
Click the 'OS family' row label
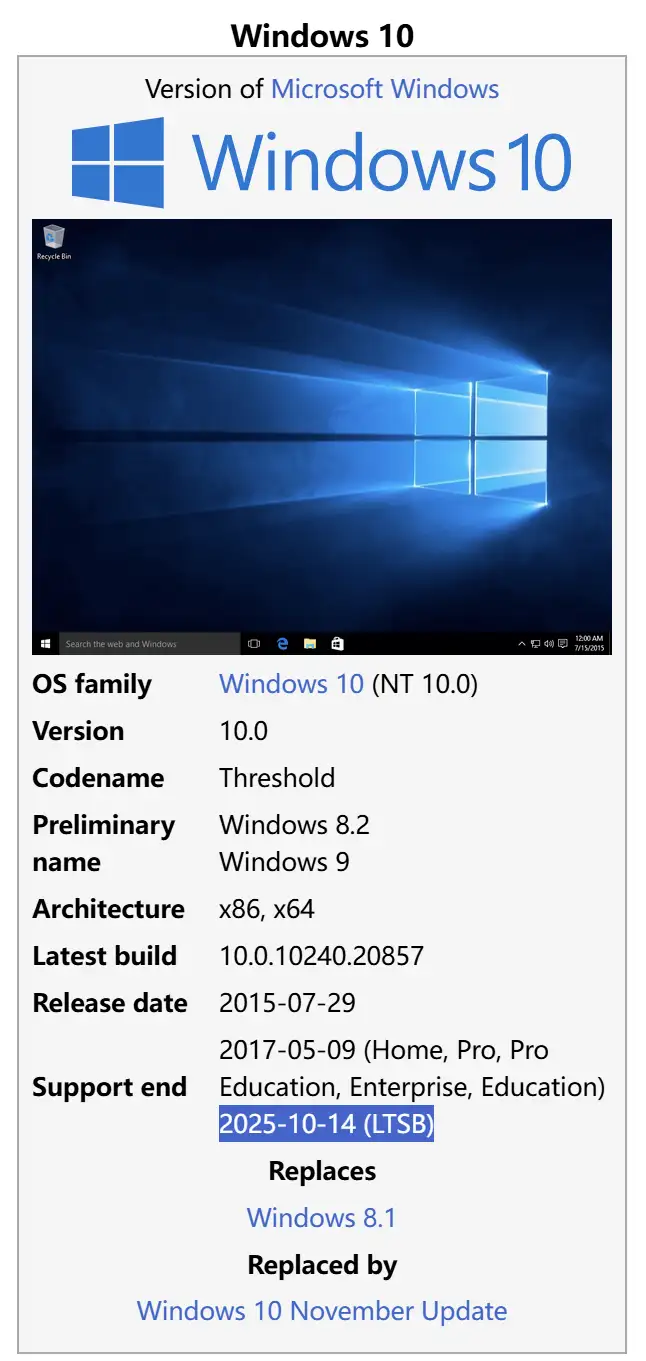tap(92, 684)
